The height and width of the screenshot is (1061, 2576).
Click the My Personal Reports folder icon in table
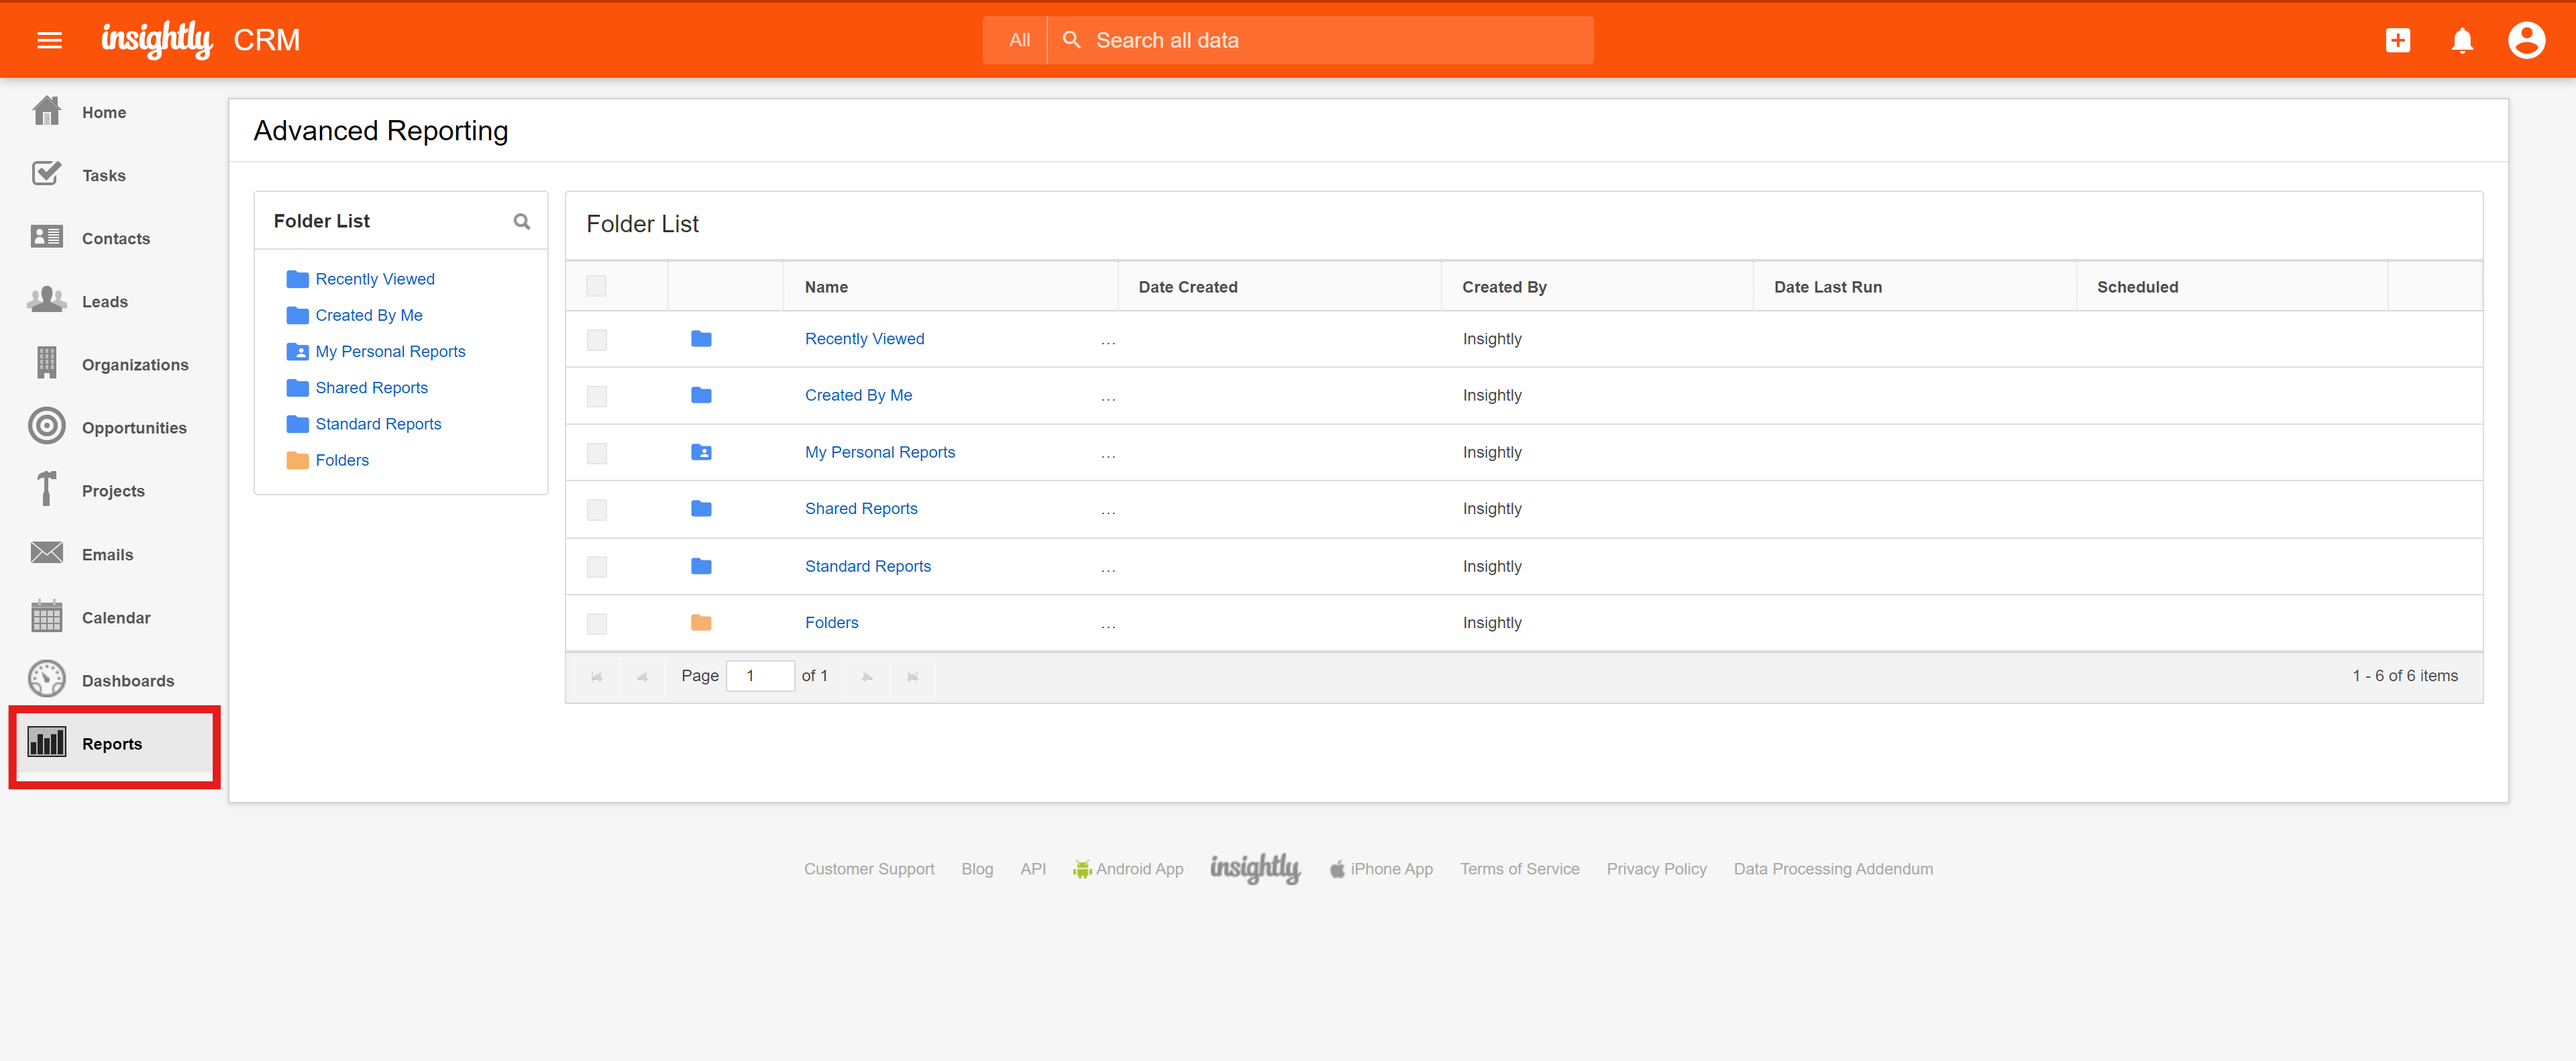pos(701,452)
